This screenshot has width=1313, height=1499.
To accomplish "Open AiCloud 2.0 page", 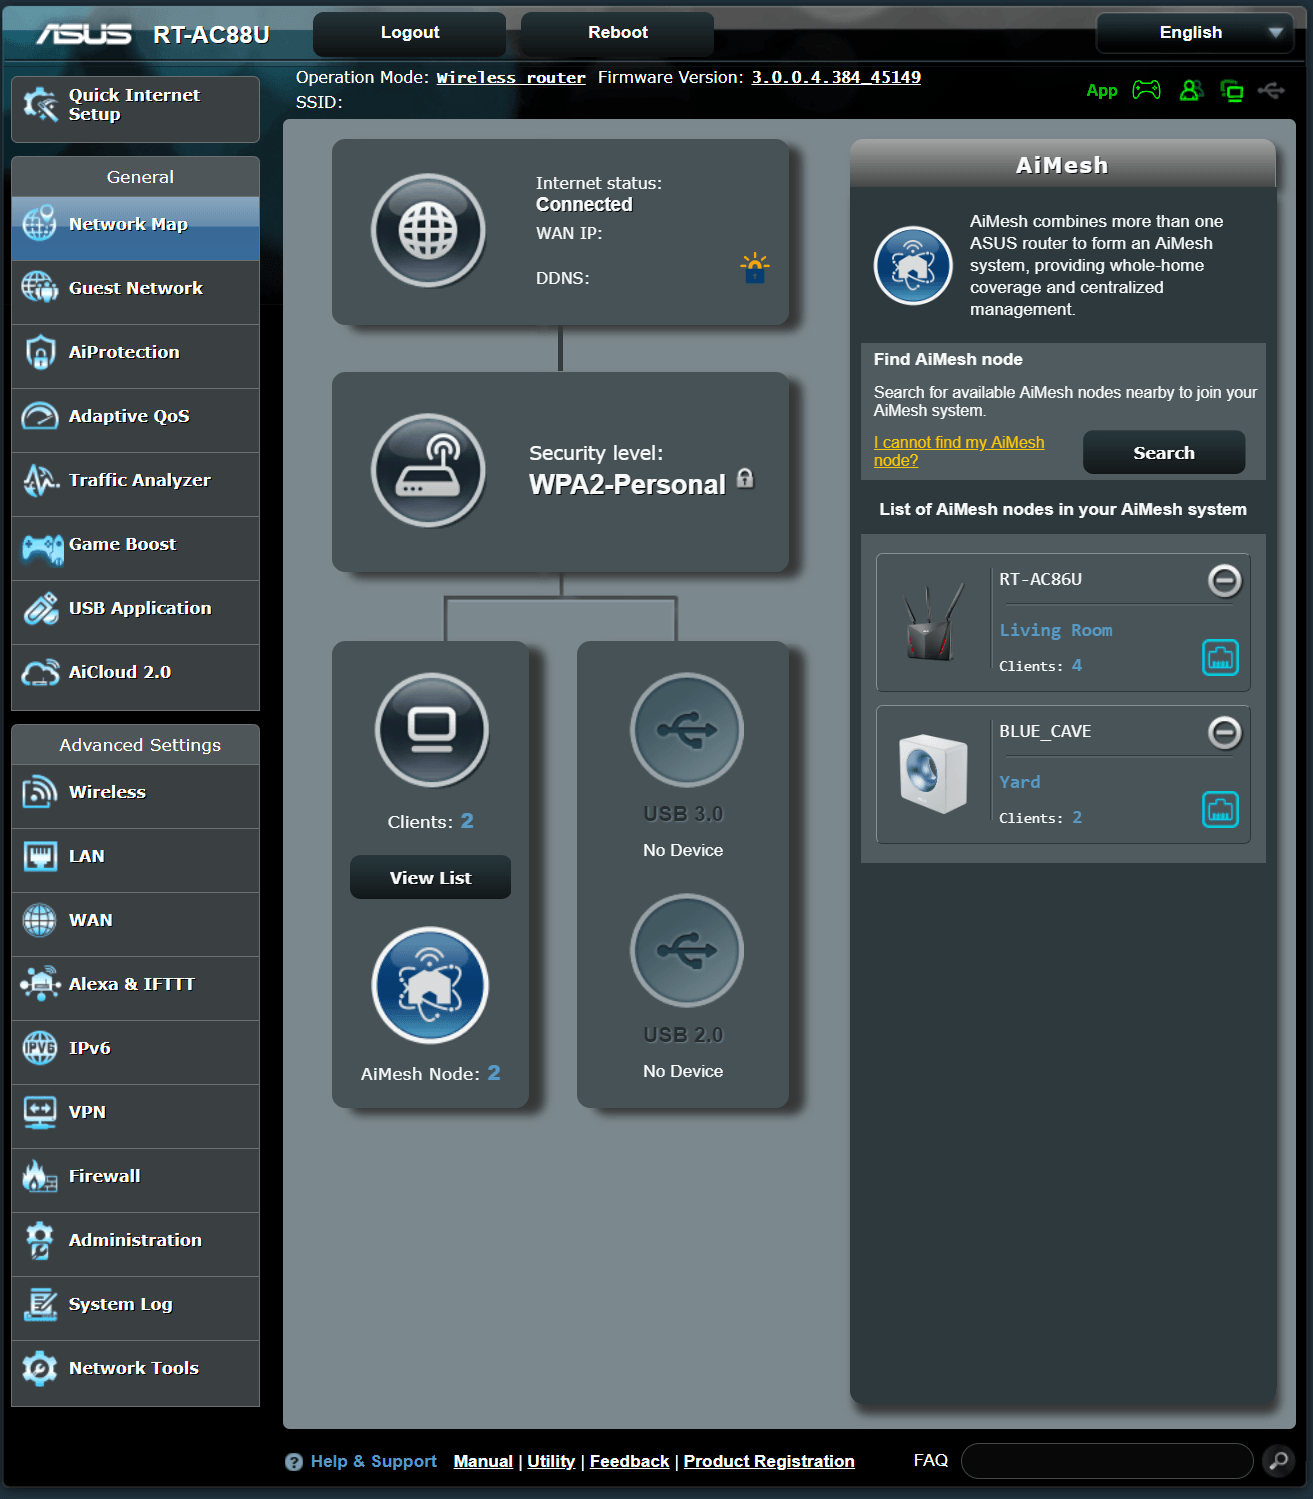I will [135, 676].
